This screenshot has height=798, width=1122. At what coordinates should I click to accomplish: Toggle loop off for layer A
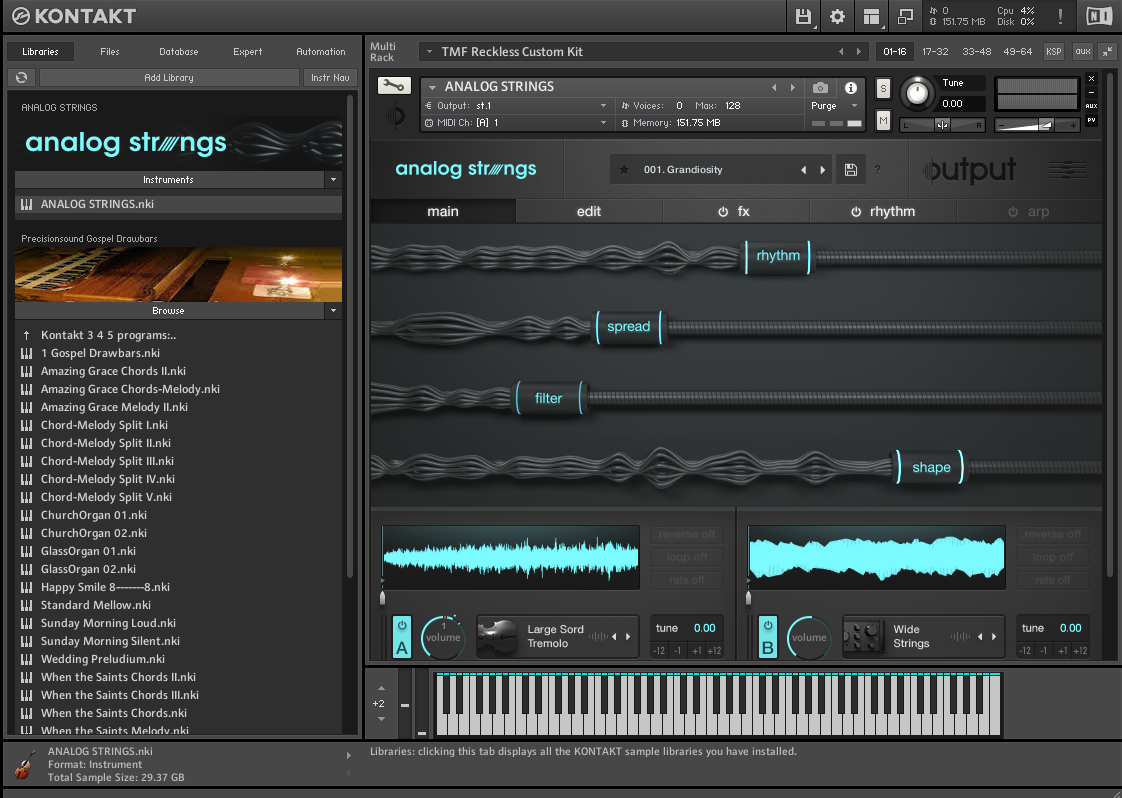coord(687,558)
